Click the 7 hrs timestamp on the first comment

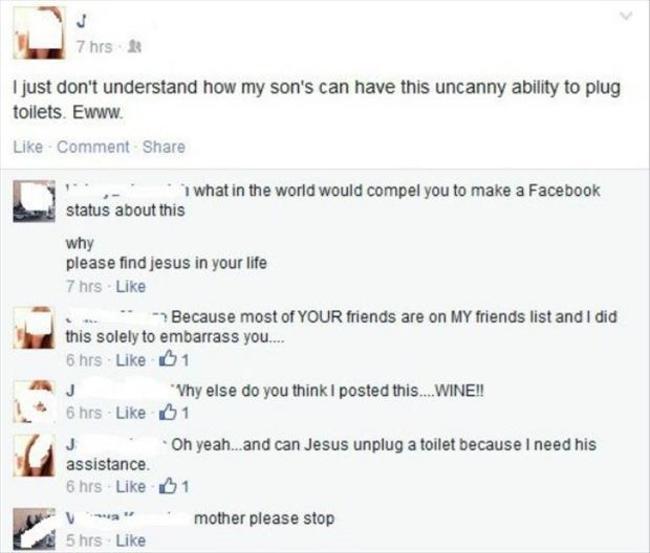(x=82, y=285)
